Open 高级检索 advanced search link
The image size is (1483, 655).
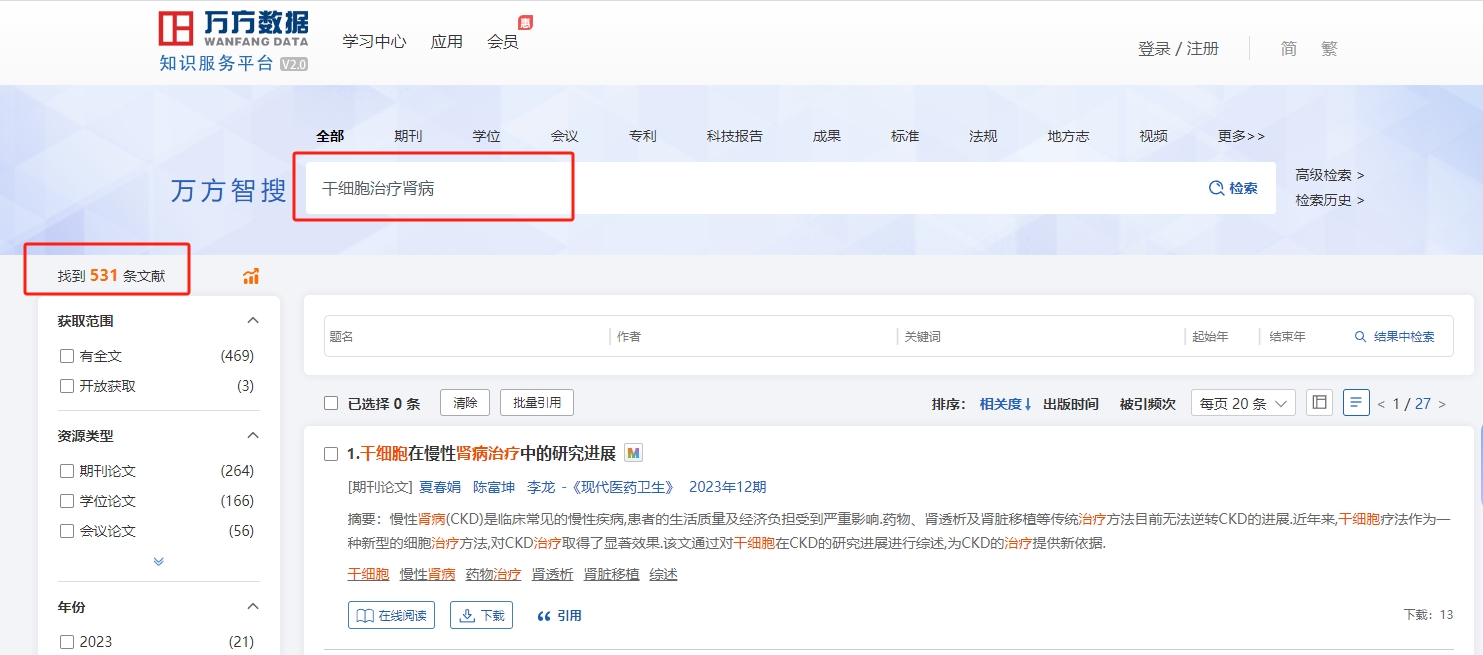(x=1329, y=175)
